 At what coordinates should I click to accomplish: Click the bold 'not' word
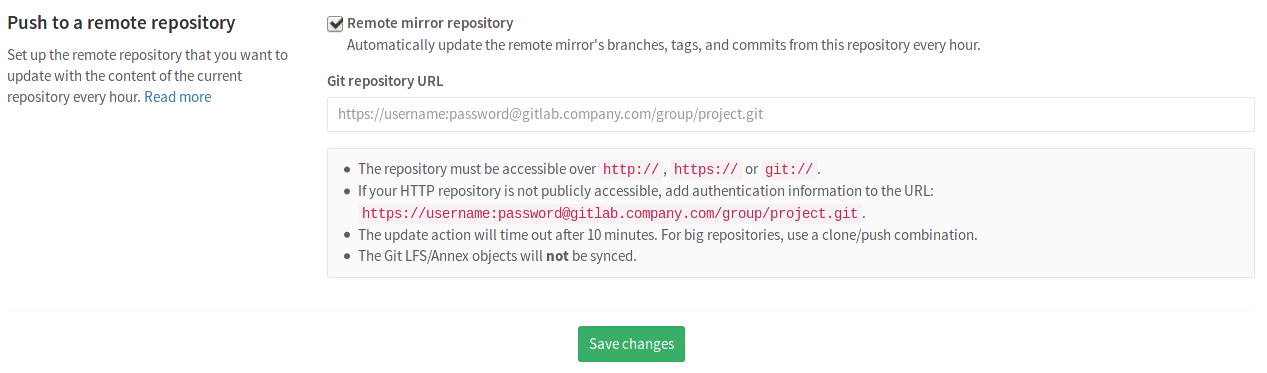pyautogui.click(x=557, y=256)
